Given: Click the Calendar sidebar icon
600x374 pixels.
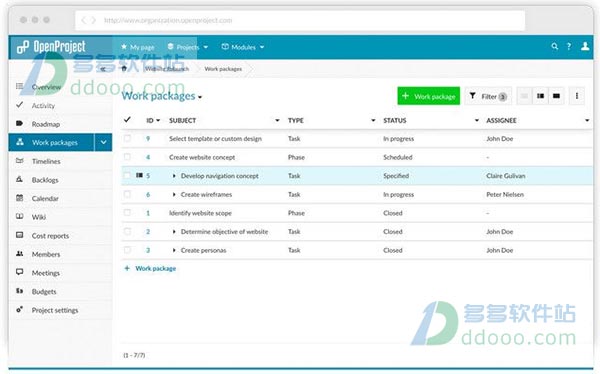Looking at the screenshot, I should 20,198.
